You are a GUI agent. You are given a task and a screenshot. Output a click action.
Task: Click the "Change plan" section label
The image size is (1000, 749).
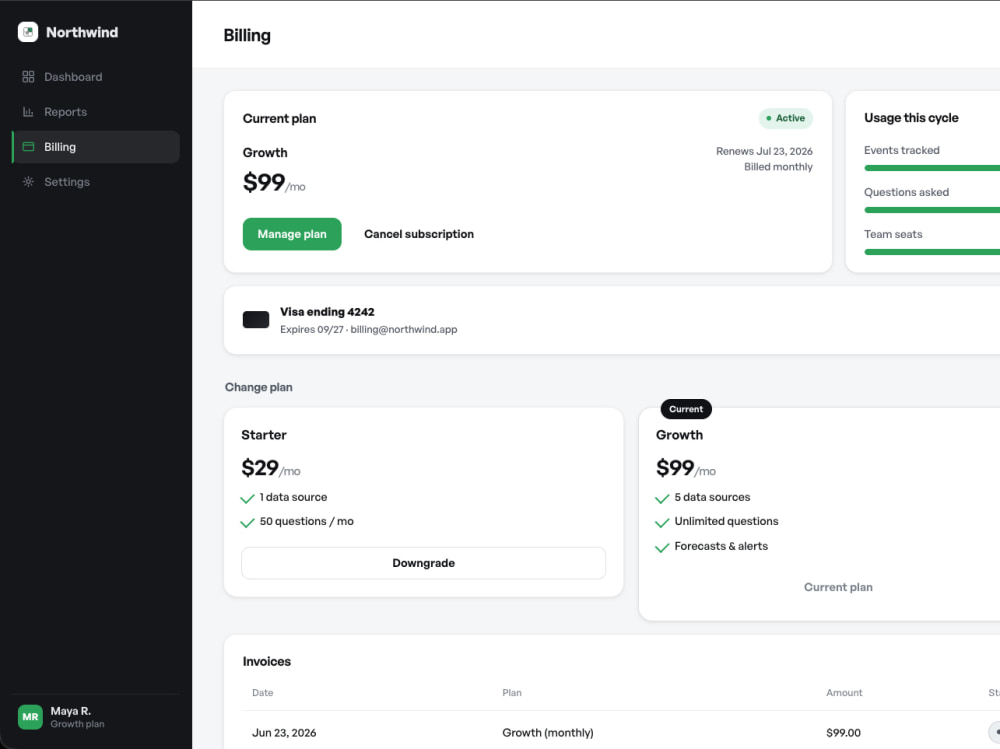[258, 387]
